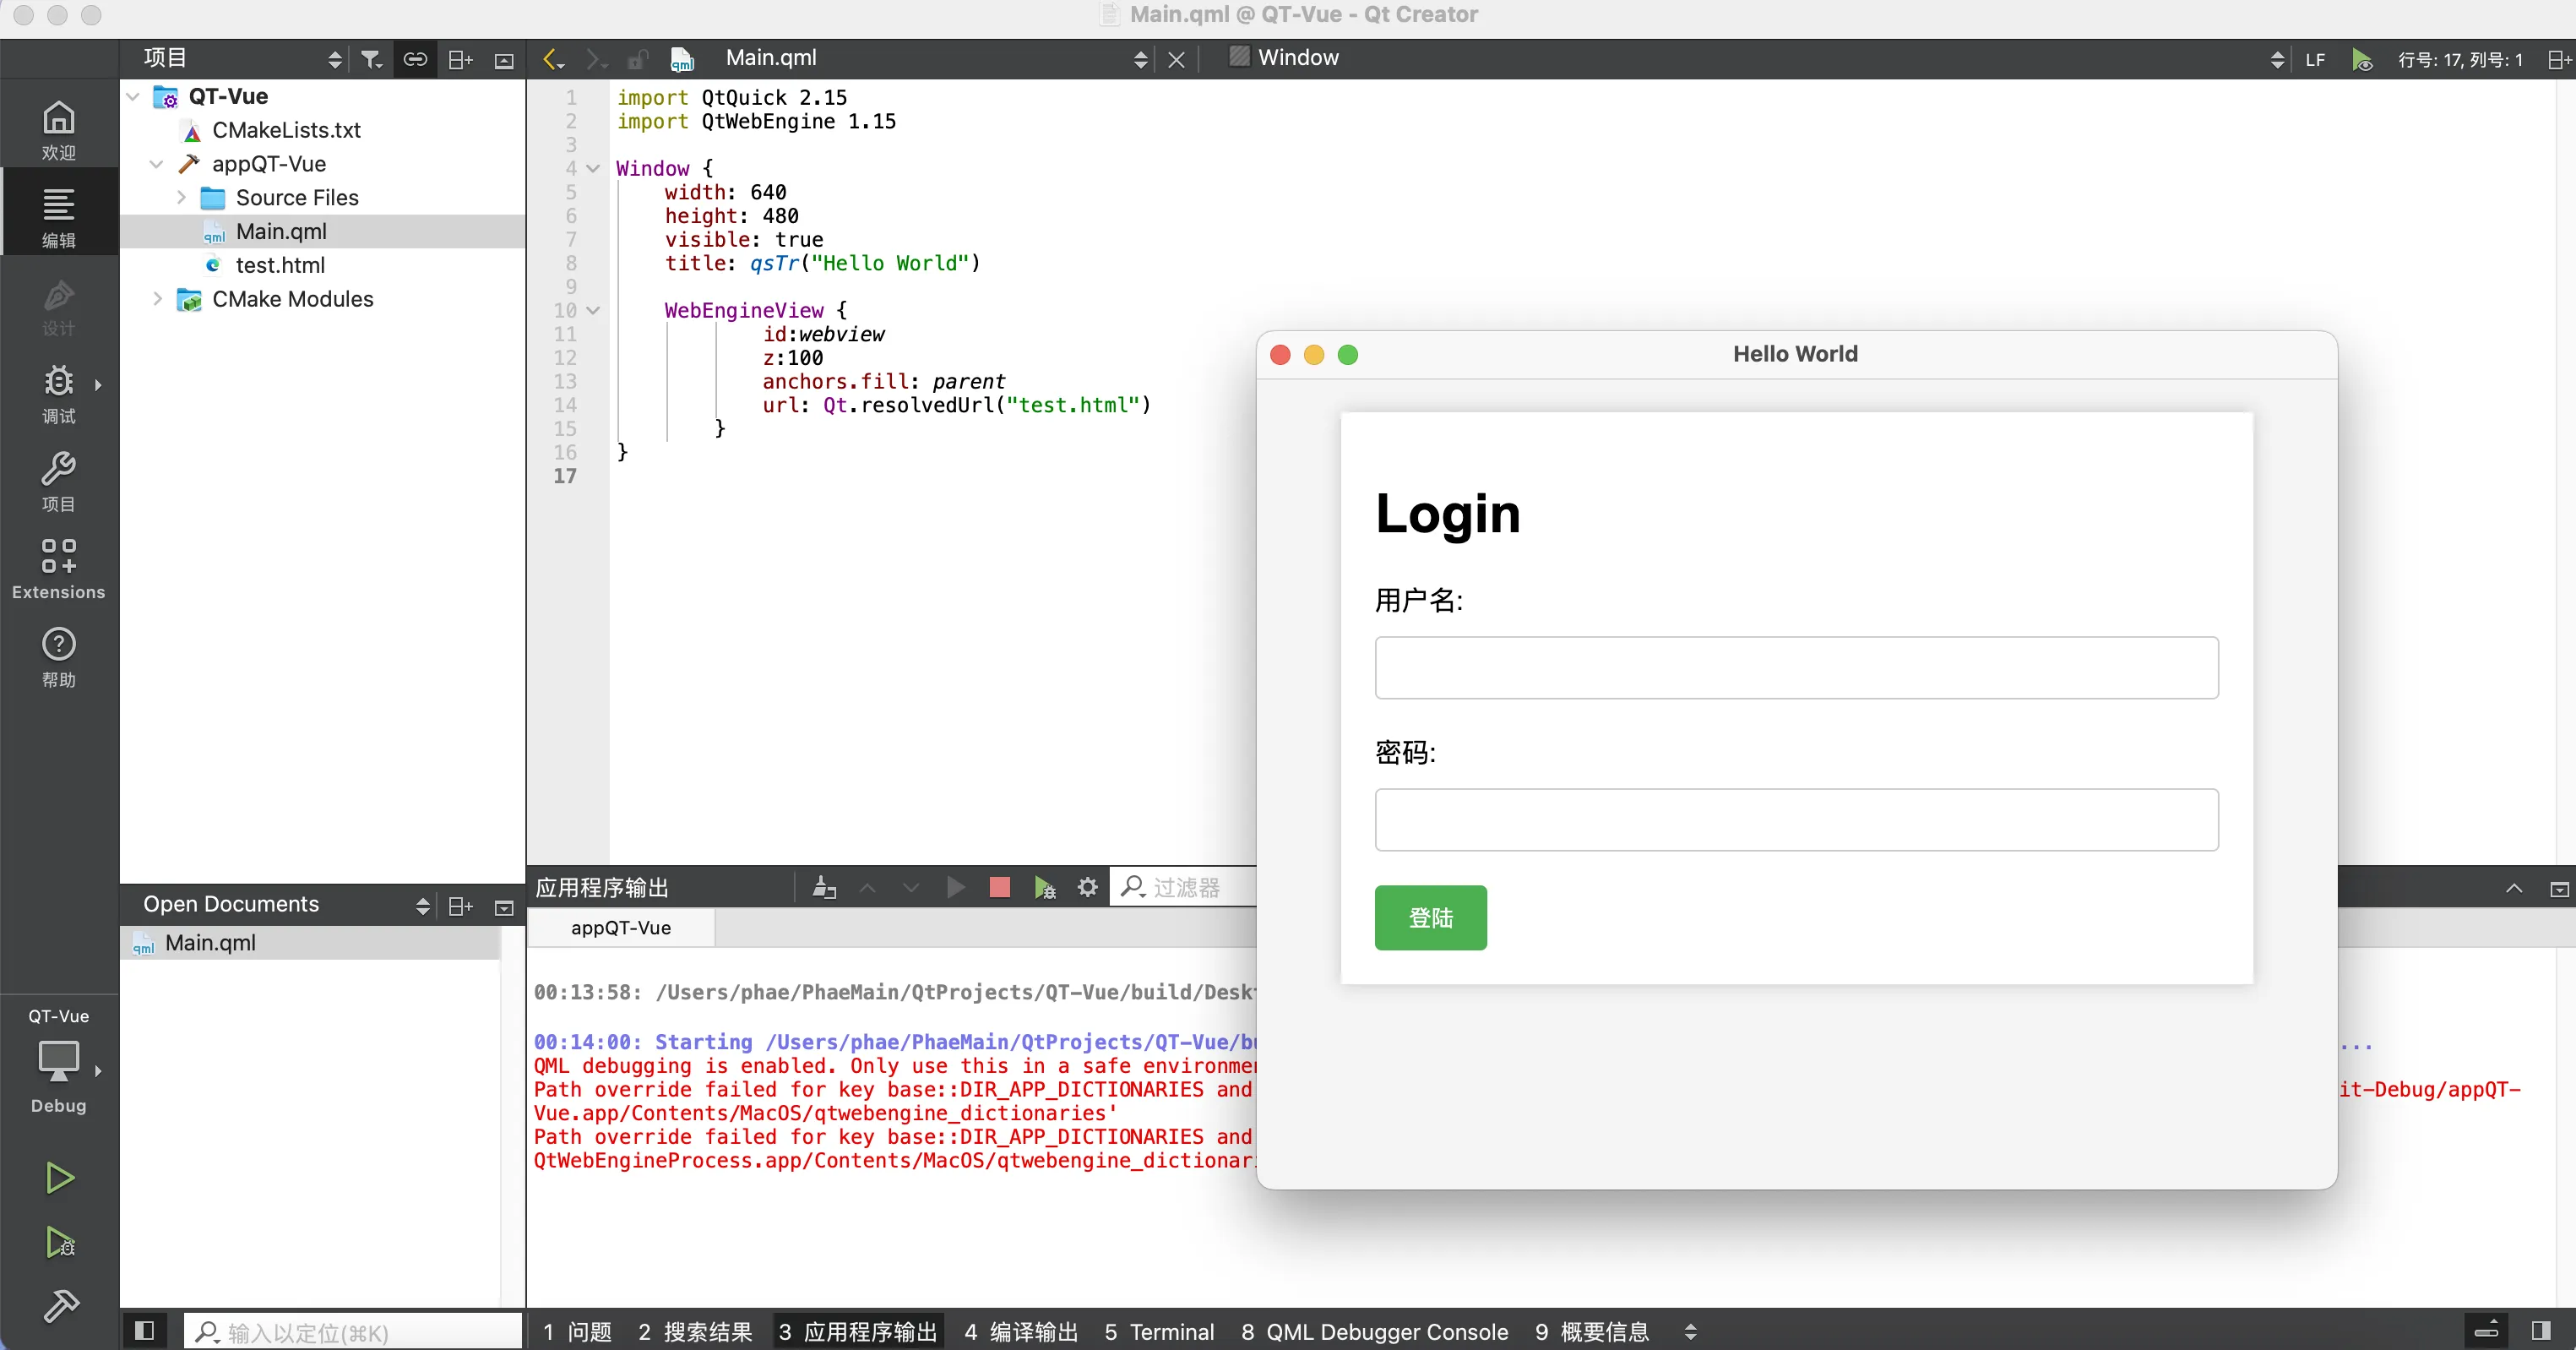Close the project side panel
This screenshot has height=1350, width=2576.
pyautogui.click(x=504, y=60)
